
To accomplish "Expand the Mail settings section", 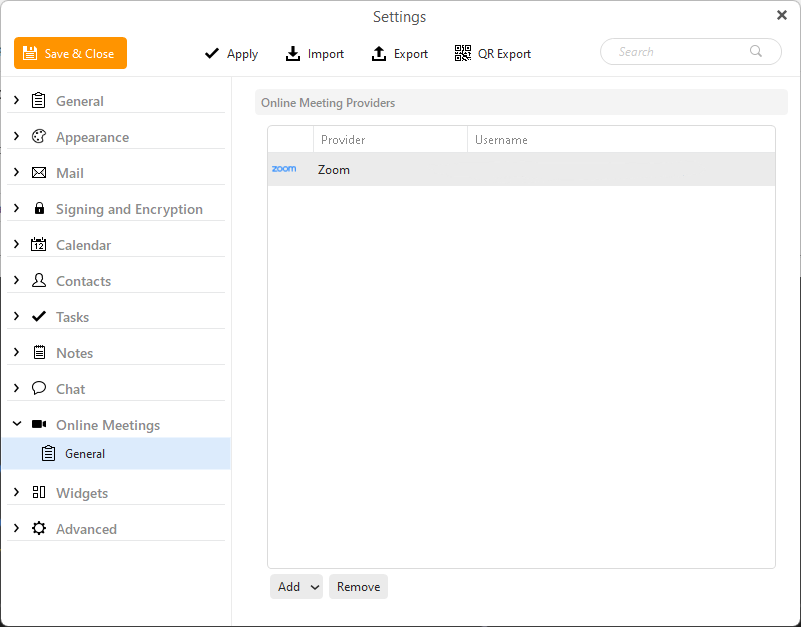I will (x=16, y=172).
